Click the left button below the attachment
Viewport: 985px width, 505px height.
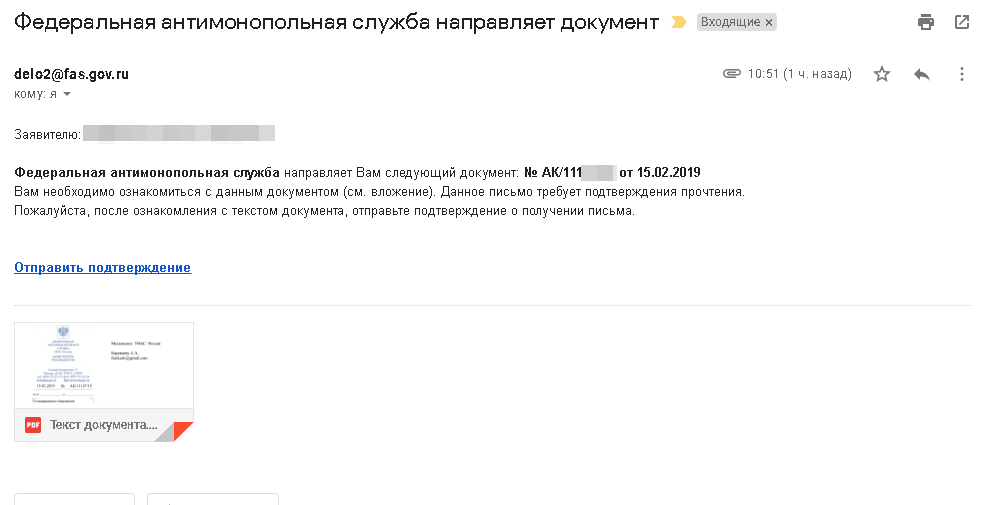tap(74, 499)
